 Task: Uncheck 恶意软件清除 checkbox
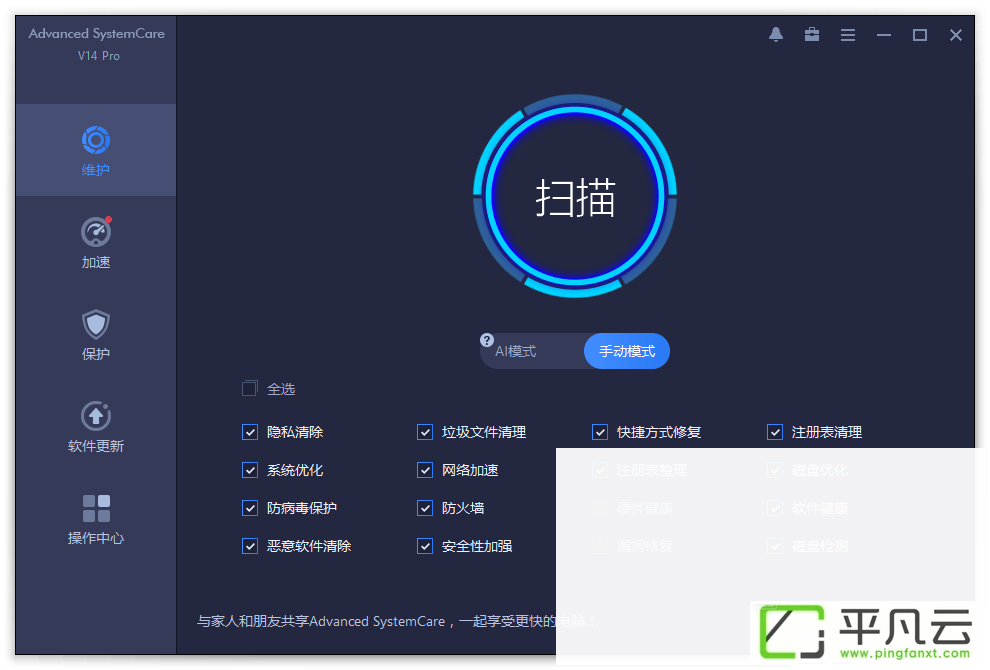point(250,546)
